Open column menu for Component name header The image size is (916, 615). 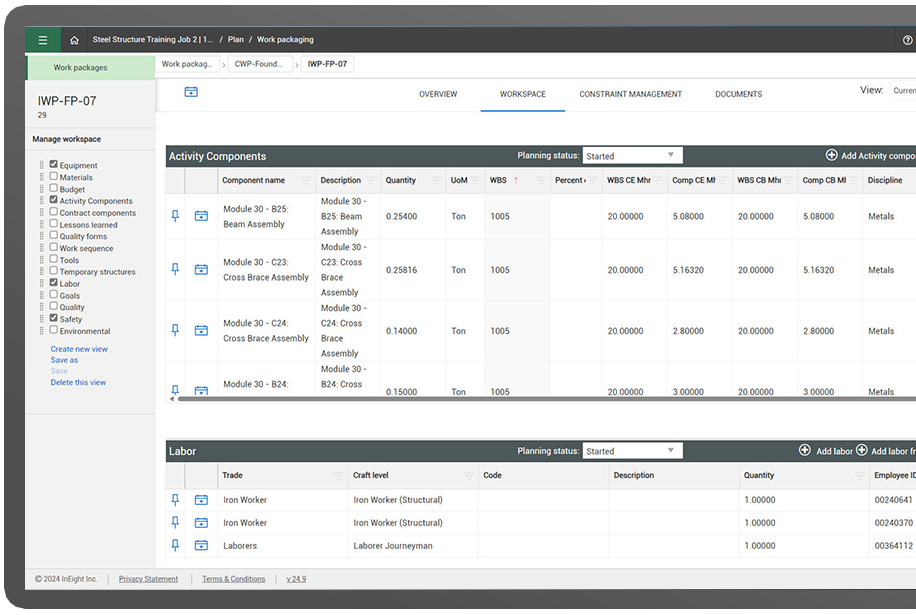[305, 181]
